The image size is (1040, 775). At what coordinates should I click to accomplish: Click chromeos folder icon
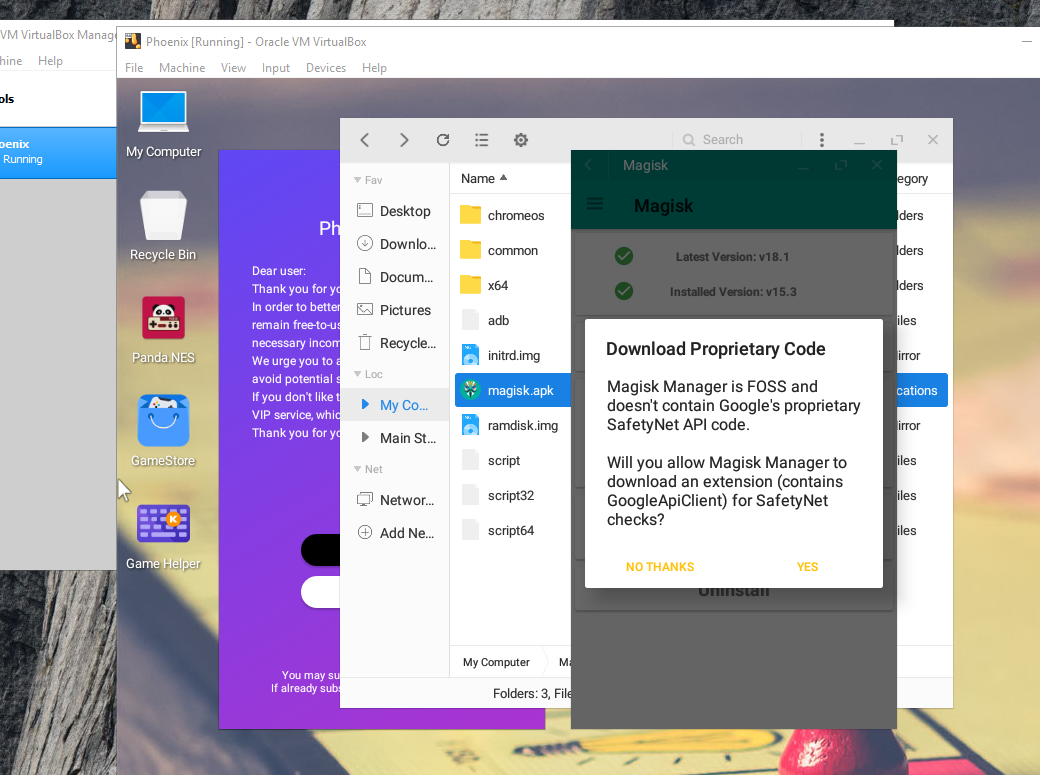point(470,215)
